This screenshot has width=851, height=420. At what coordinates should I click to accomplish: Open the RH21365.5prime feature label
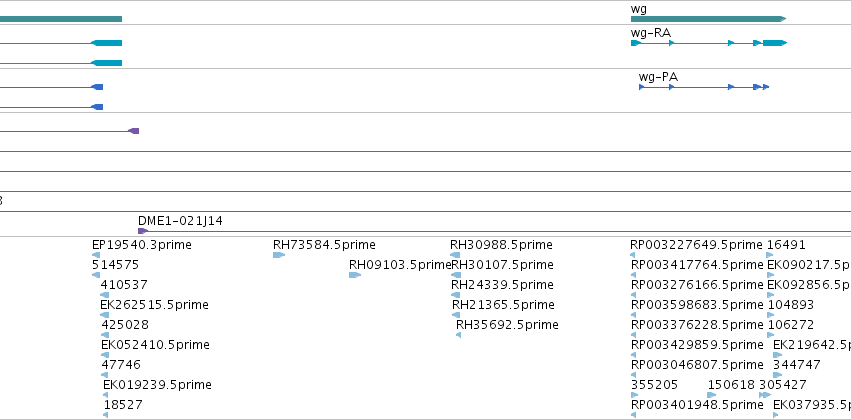click(x=504, y=305)
